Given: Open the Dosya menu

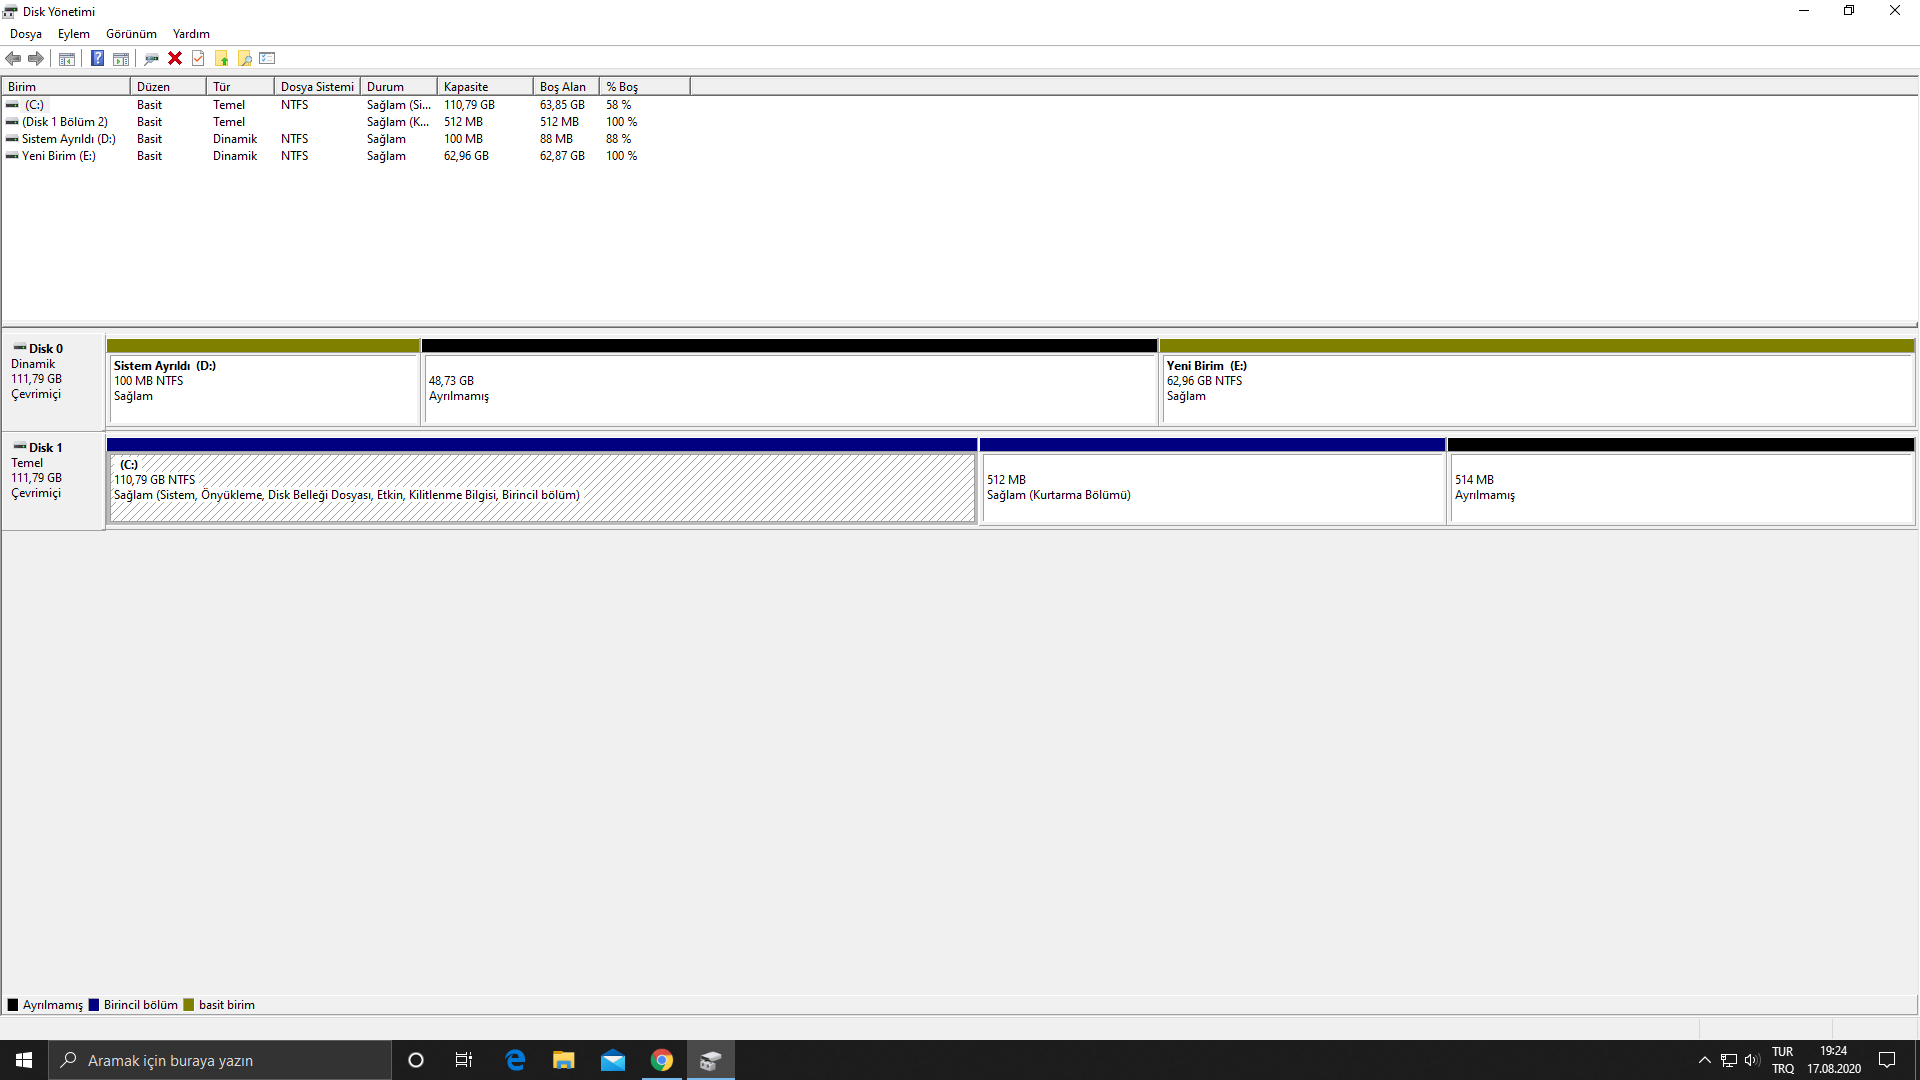Looking at the screenshot, I should click(26, 34).
